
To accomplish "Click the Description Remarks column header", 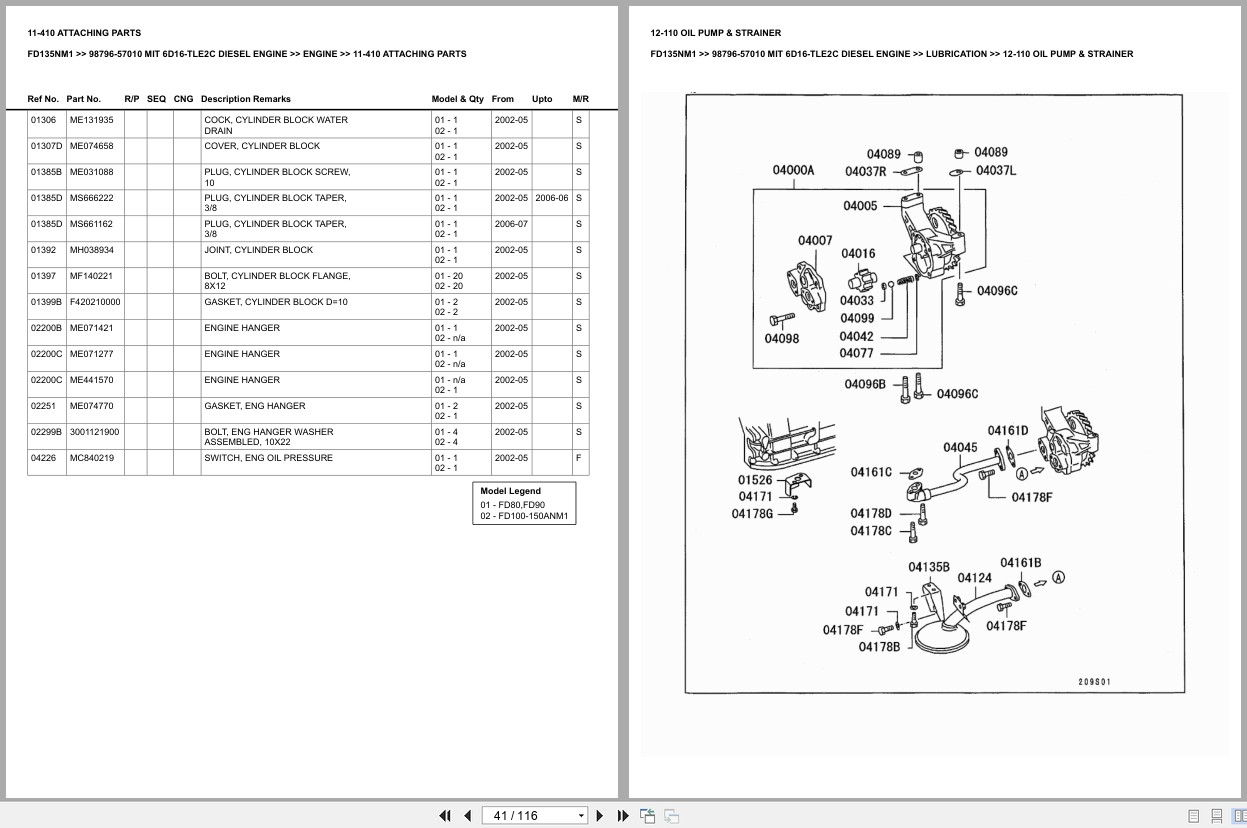I will [x=246, y=99].
